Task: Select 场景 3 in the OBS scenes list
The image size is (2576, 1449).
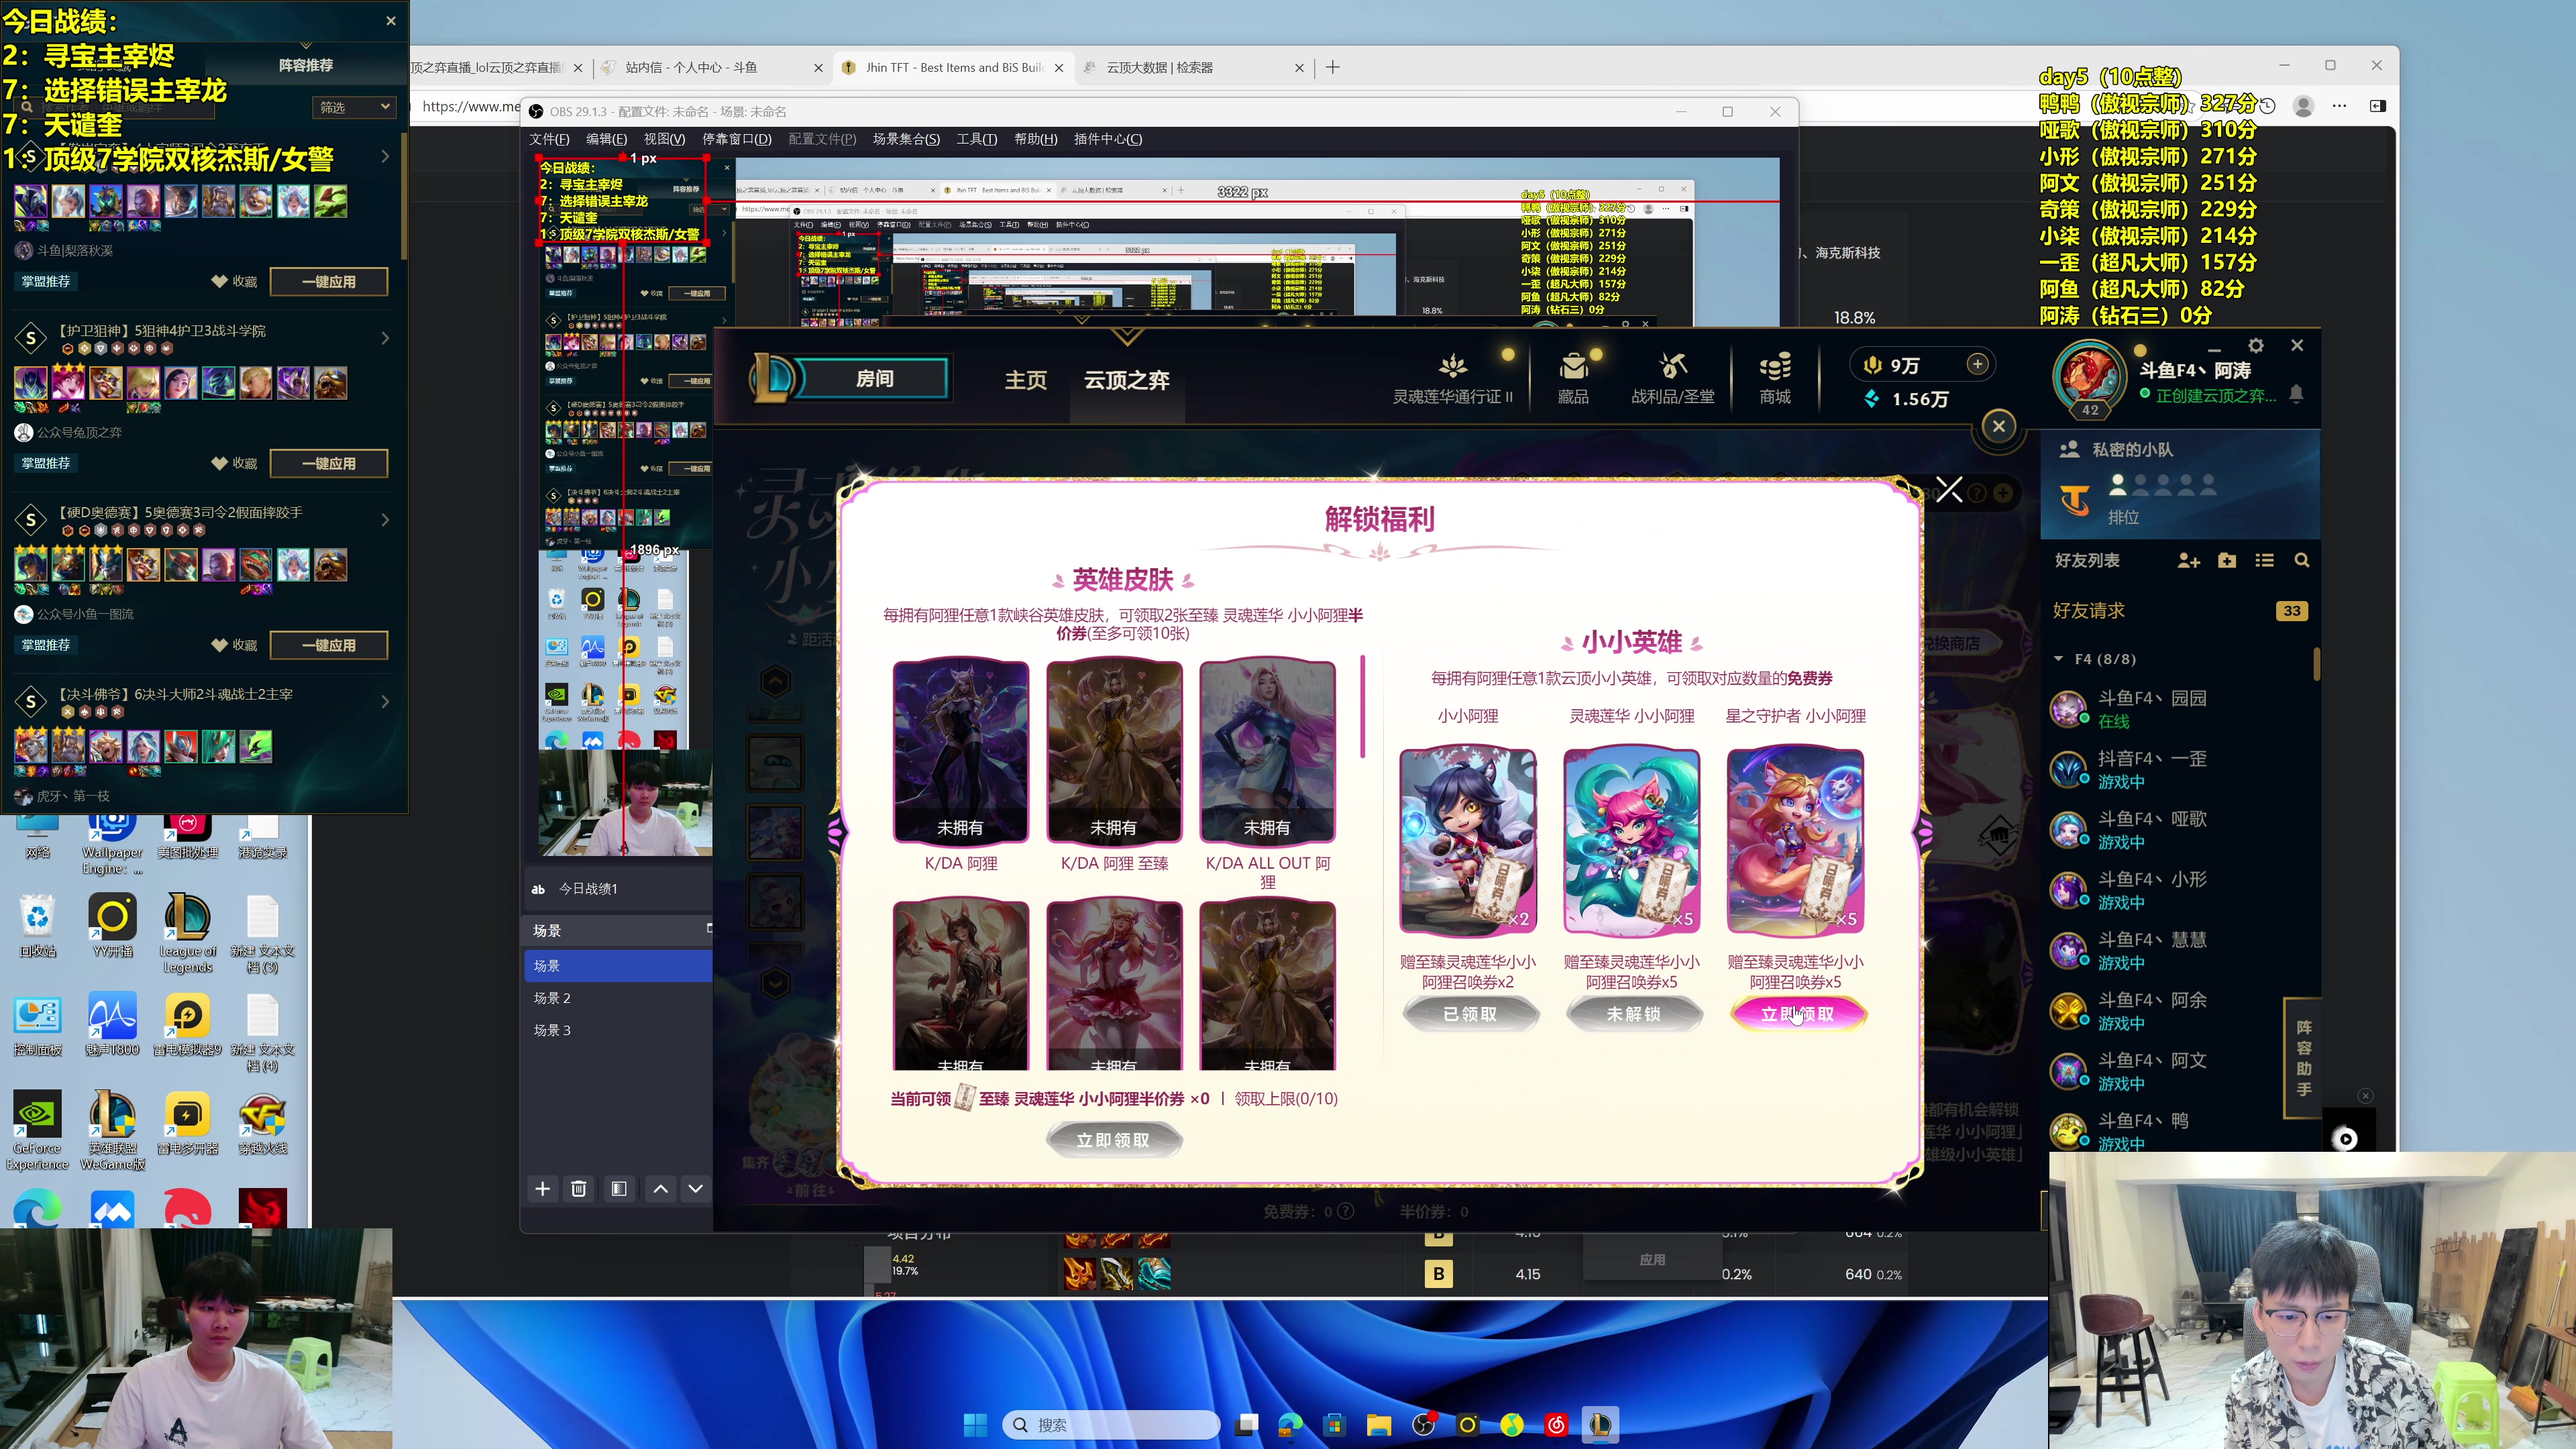Action: click(617, 1030)
